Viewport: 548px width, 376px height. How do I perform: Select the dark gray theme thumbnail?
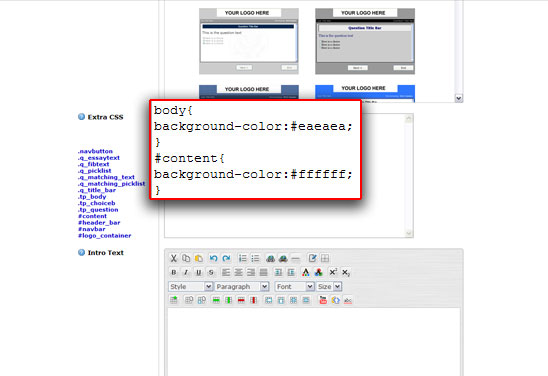point(365,41)
